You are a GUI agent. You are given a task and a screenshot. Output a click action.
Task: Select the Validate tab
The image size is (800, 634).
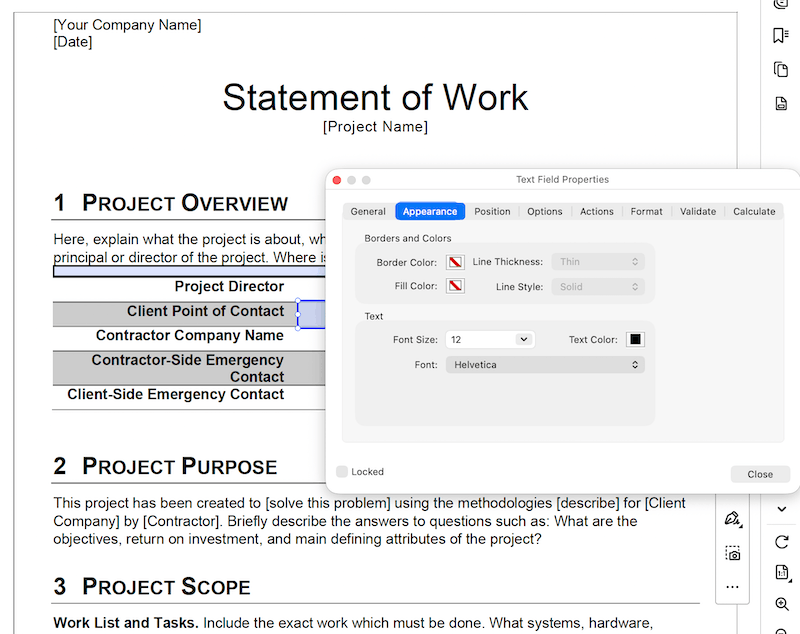coord(697,212)
